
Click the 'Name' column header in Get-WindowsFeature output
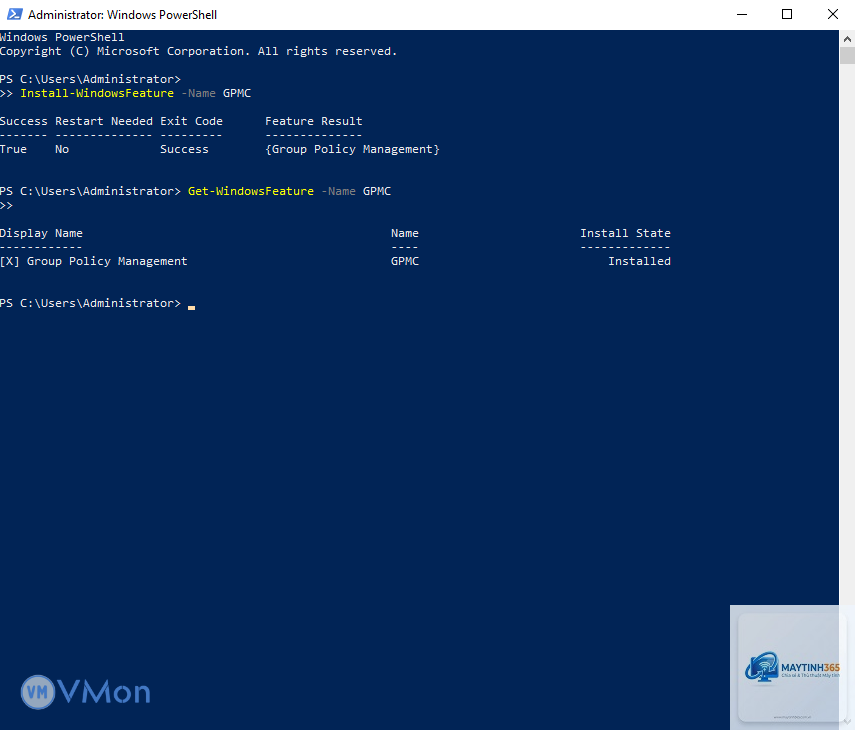coord(405,233)
